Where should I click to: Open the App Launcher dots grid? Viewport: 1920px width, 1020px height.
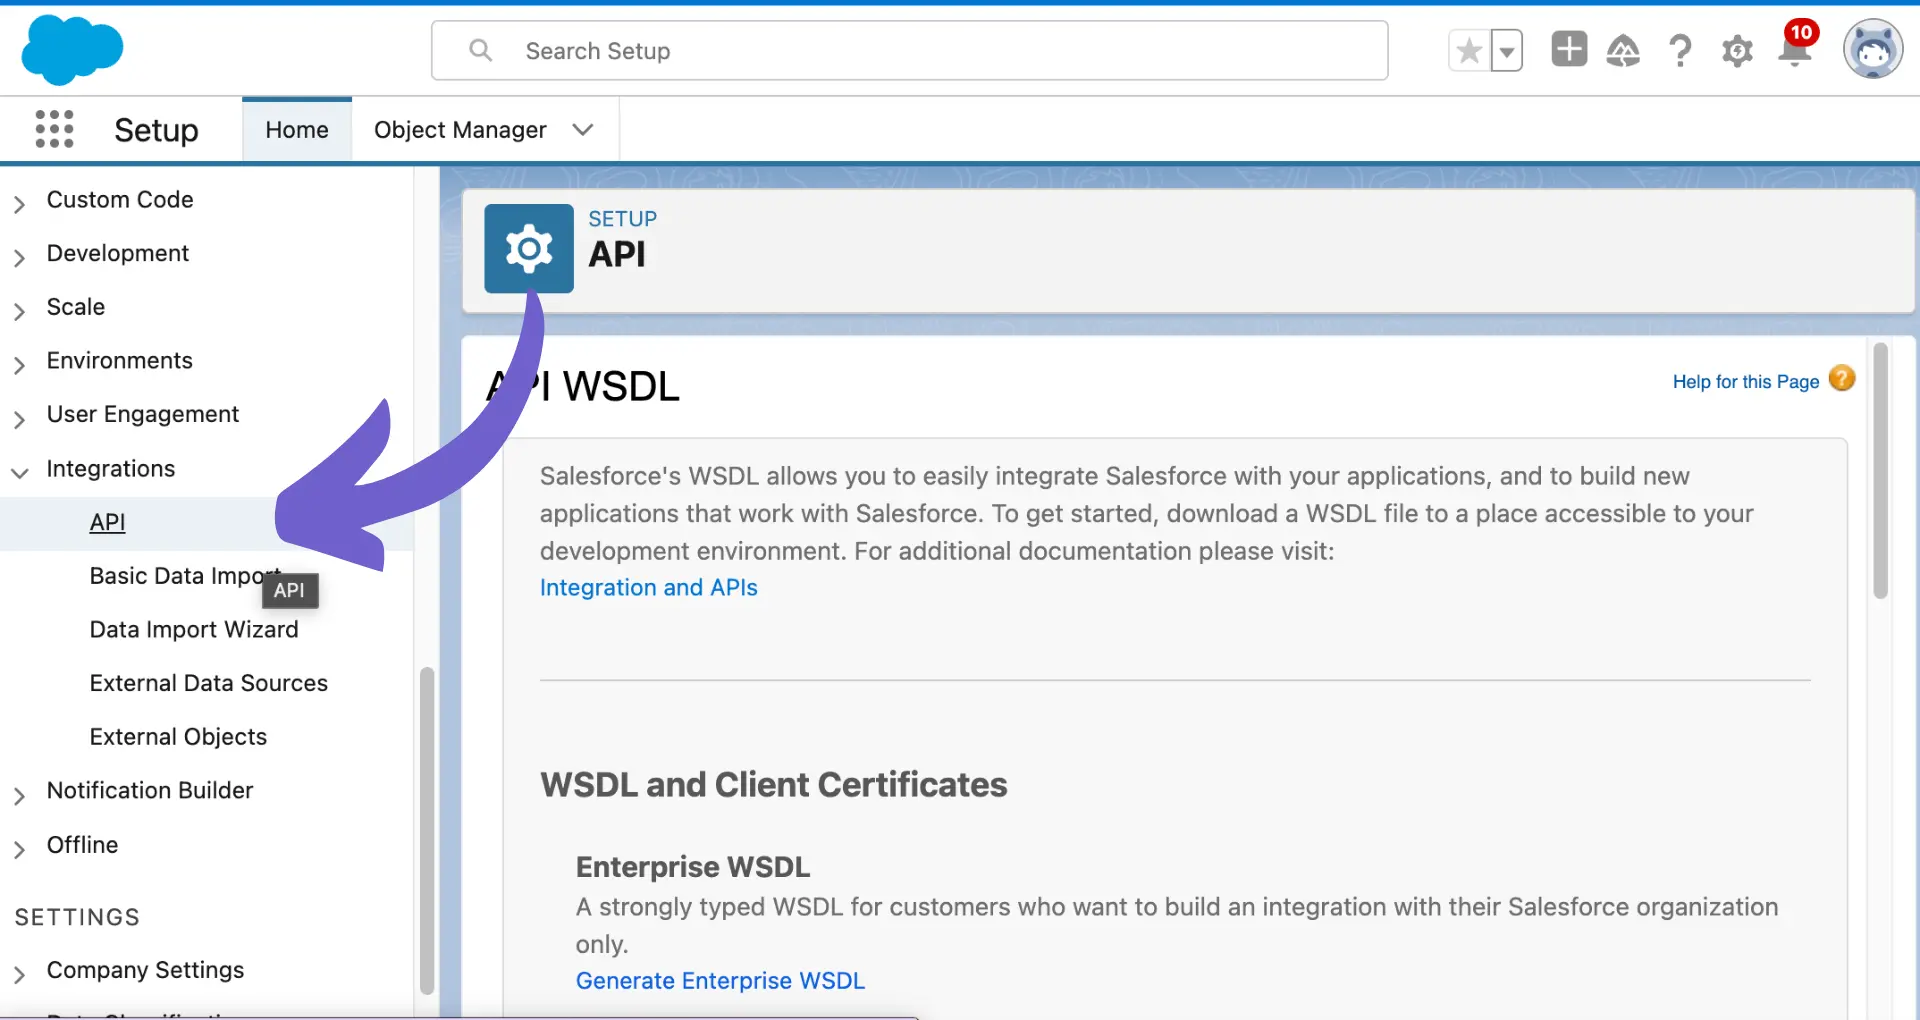pos(54,129)
